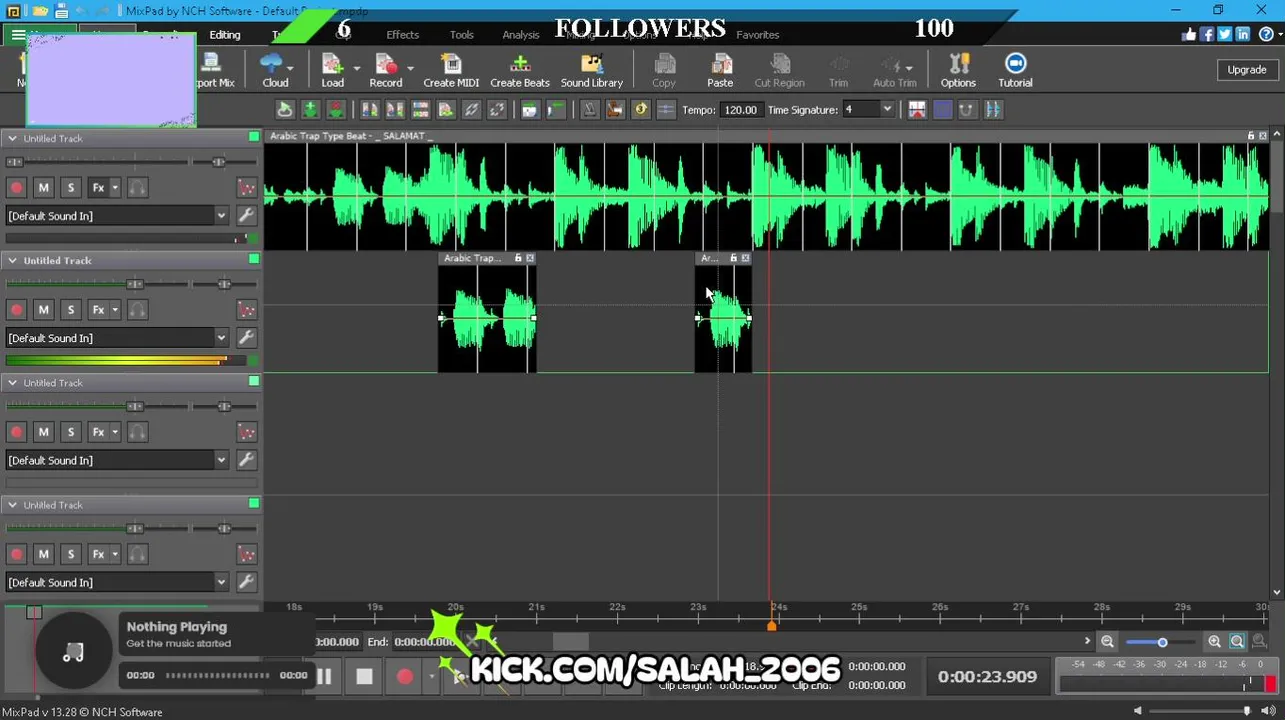
Task: Click the transport Record button
Action: pos(404,677)
